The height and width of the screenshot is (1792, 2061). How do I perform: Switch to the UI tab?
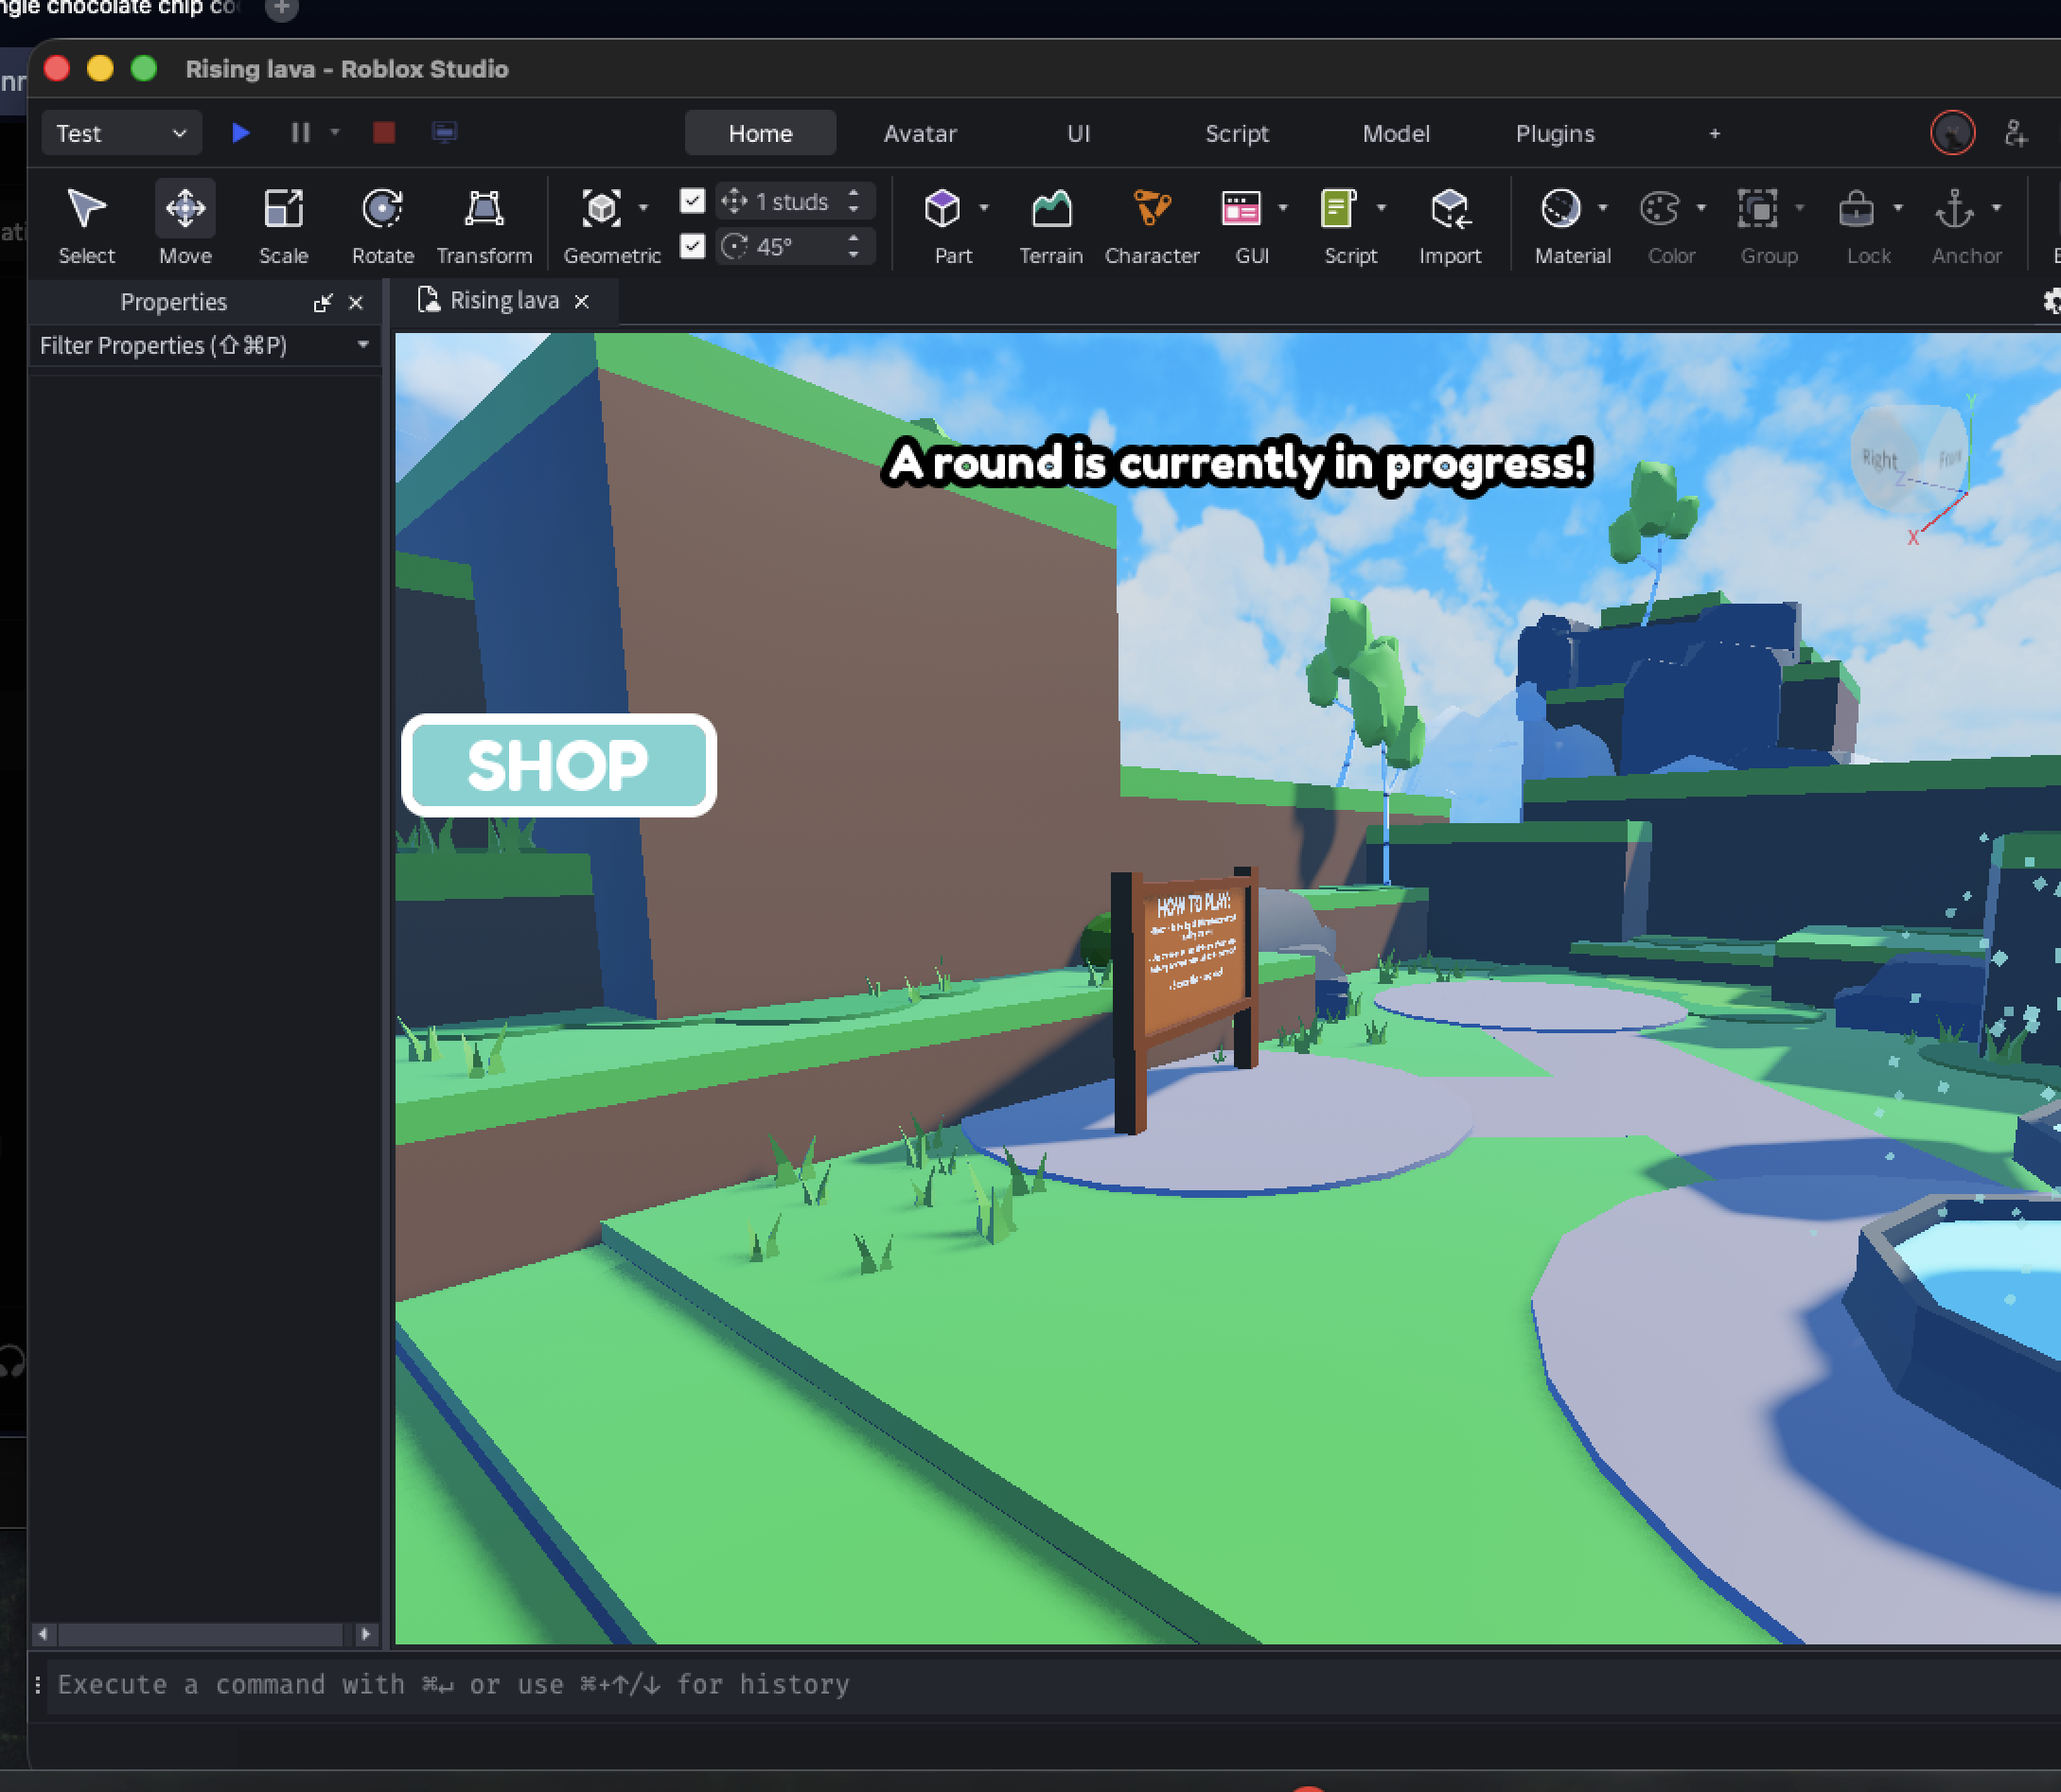pyautogui.click(x=1078, y=133)
